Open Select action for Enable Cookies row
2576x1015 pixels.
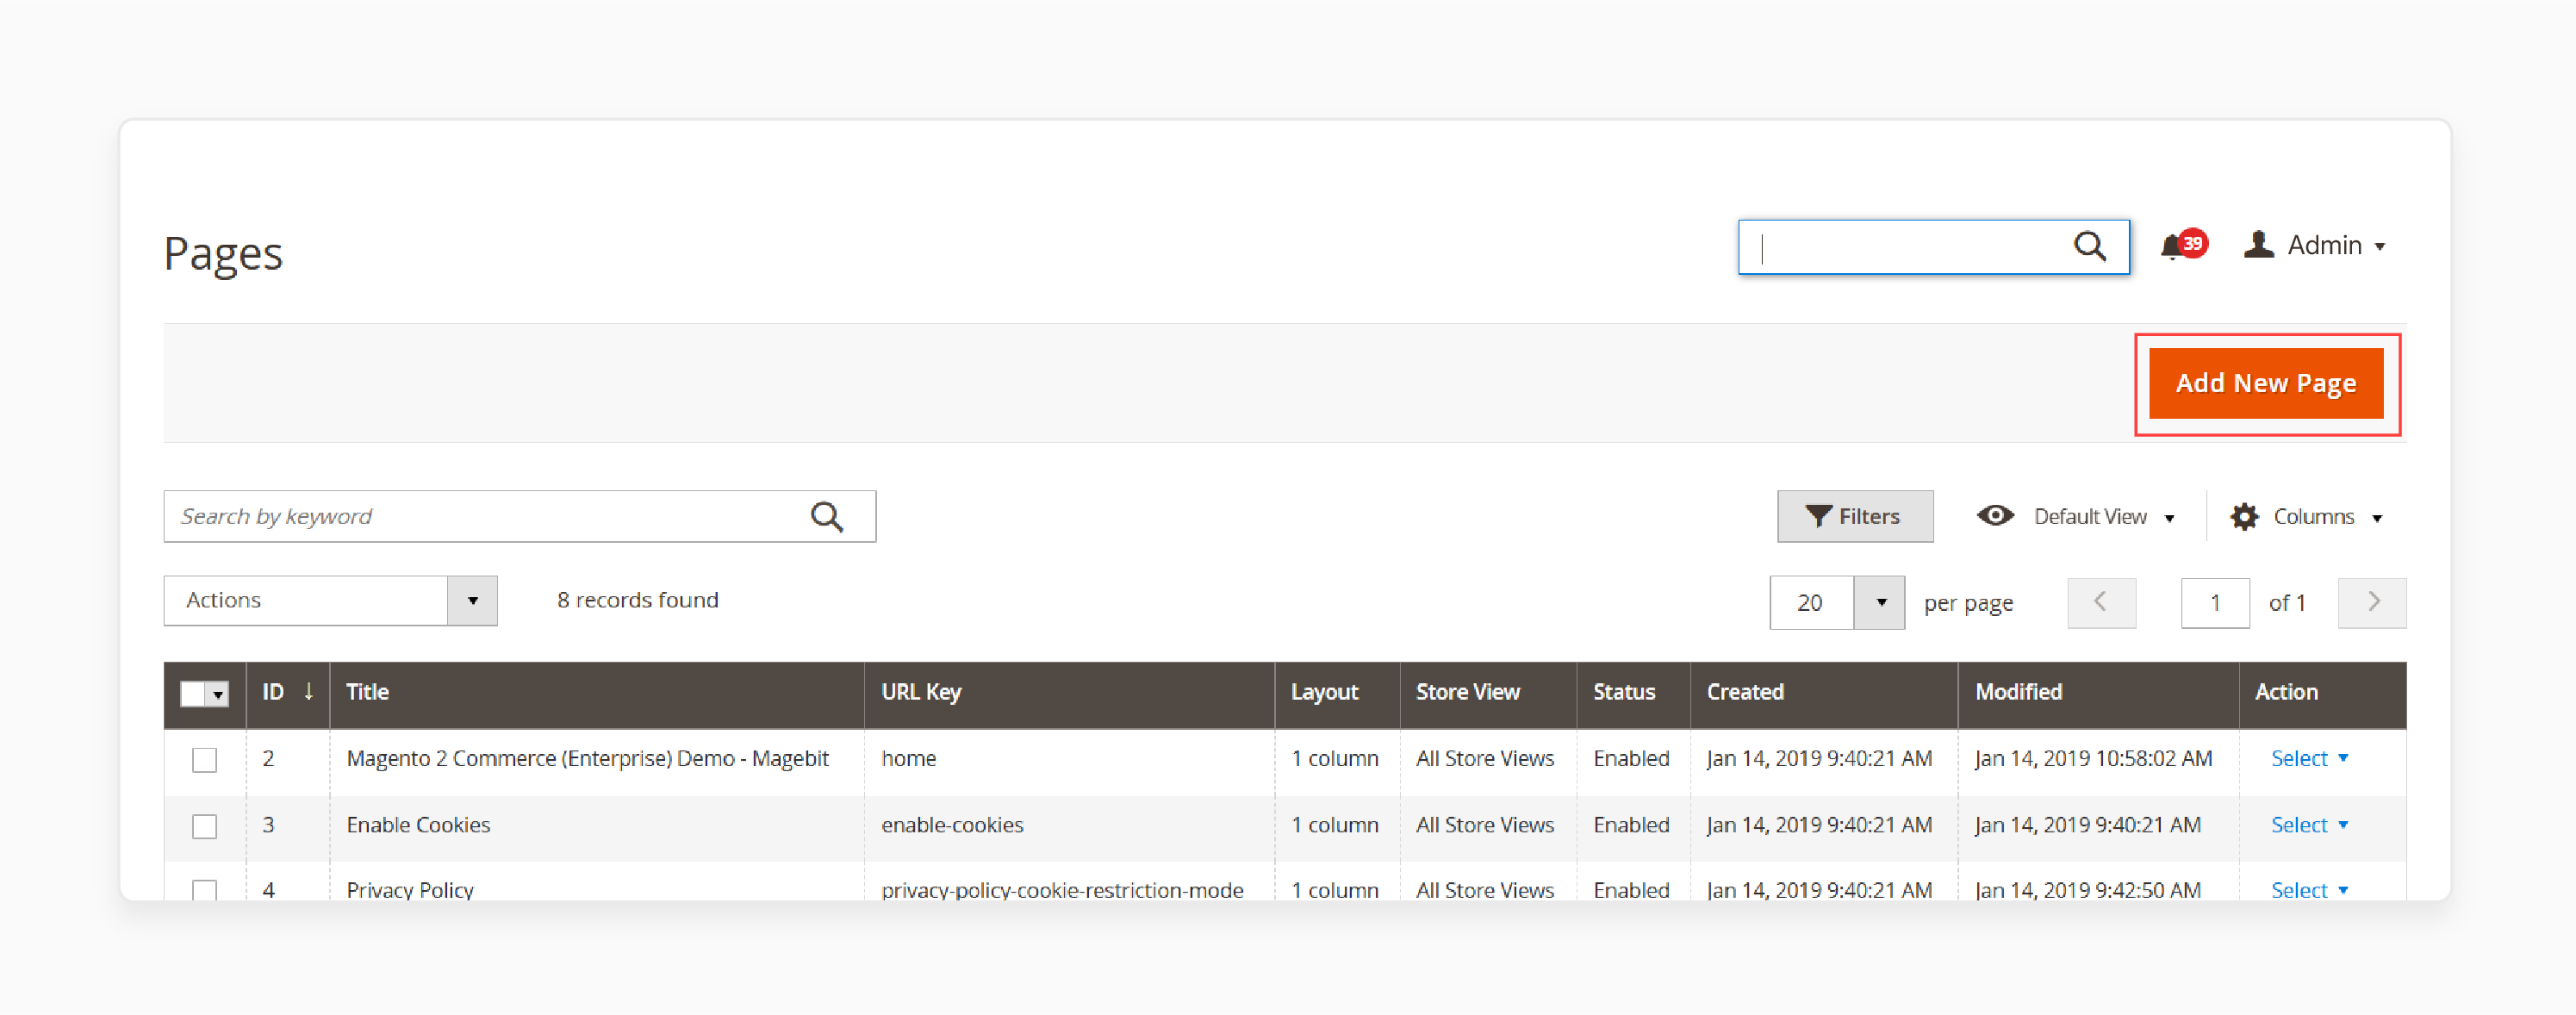2309,825
